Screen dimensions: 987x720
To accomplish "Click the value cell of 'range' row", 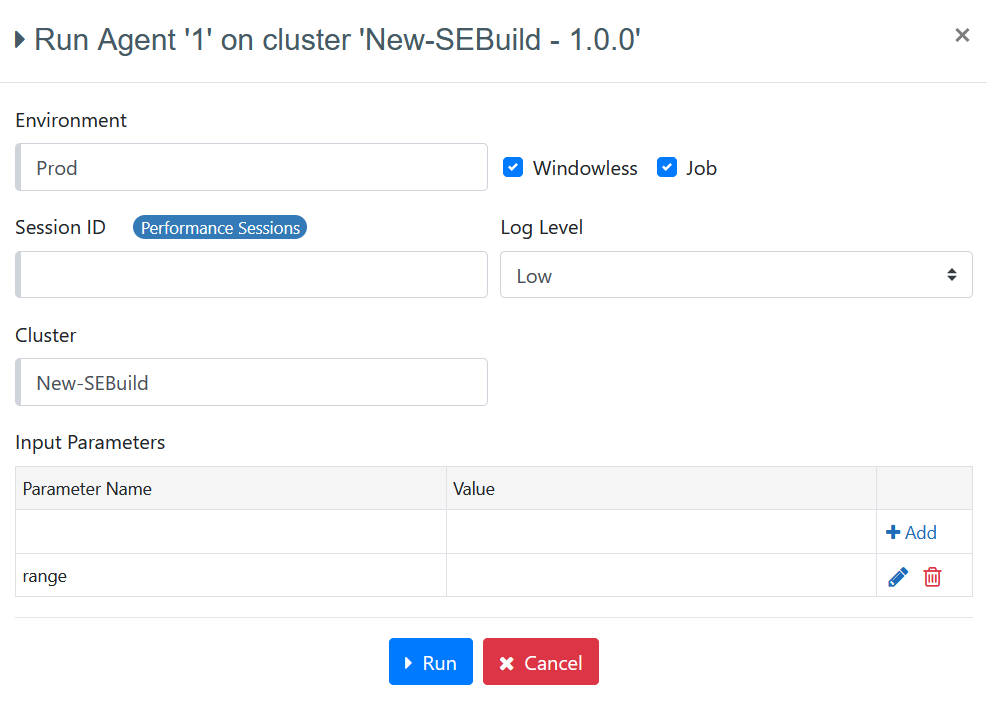I will pos(661,576).
